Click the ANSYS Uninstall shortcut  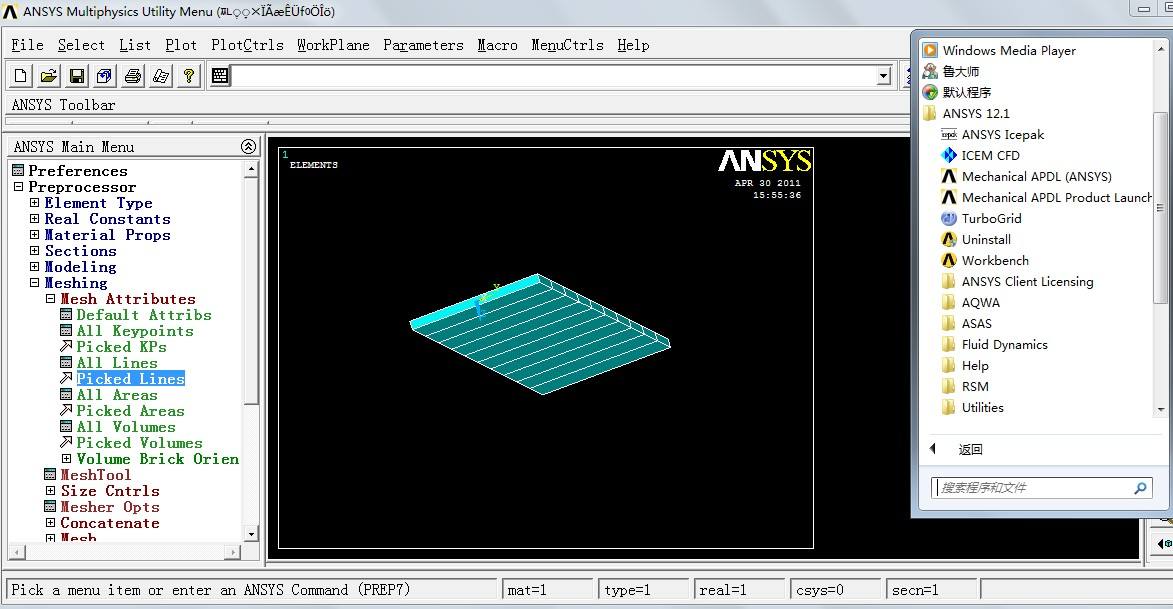coord(986,239)
